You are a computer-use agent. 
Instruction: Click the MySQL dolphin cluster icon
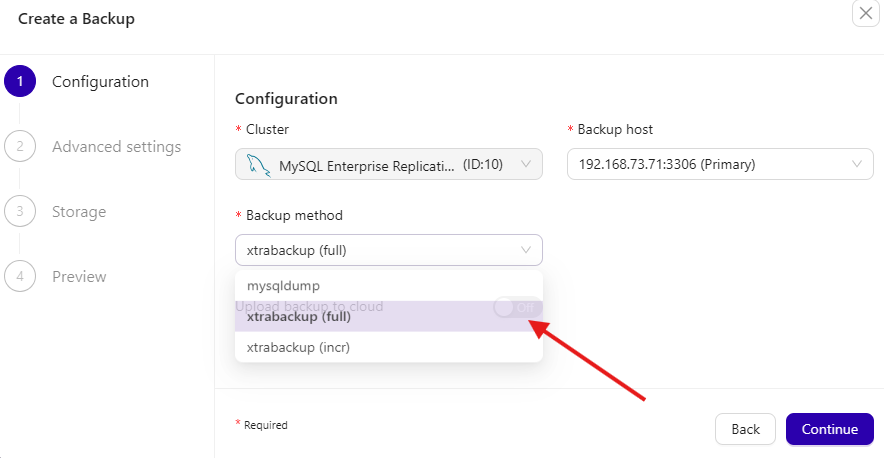tap(257, 165)
